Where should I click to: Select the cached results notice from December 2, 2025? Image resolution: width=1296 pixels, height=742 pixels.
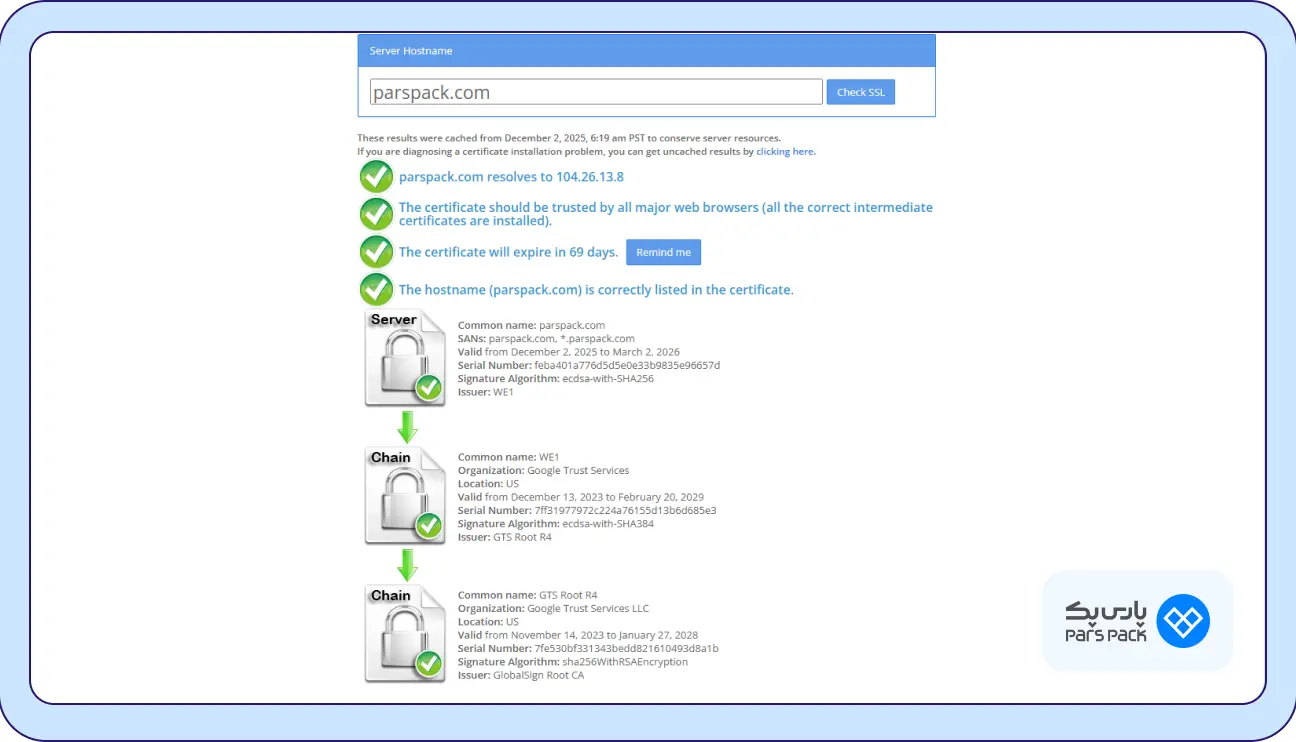[569, 138]
